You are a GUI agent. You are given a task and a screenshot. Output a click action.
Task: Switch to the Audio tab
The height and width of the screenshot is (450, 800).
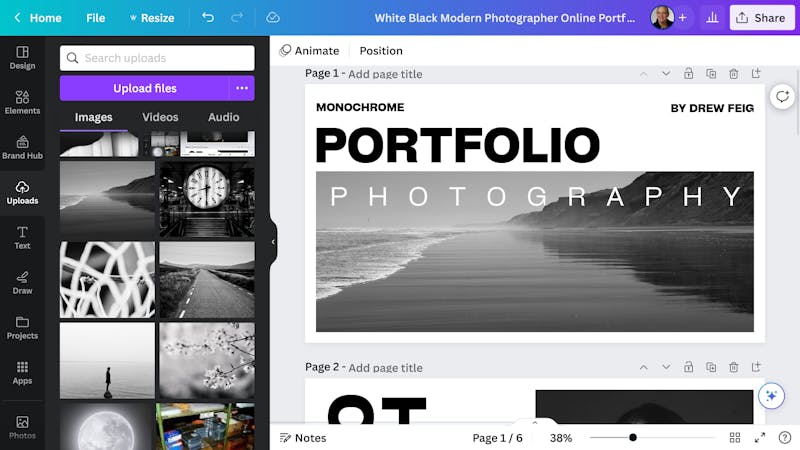223,117
